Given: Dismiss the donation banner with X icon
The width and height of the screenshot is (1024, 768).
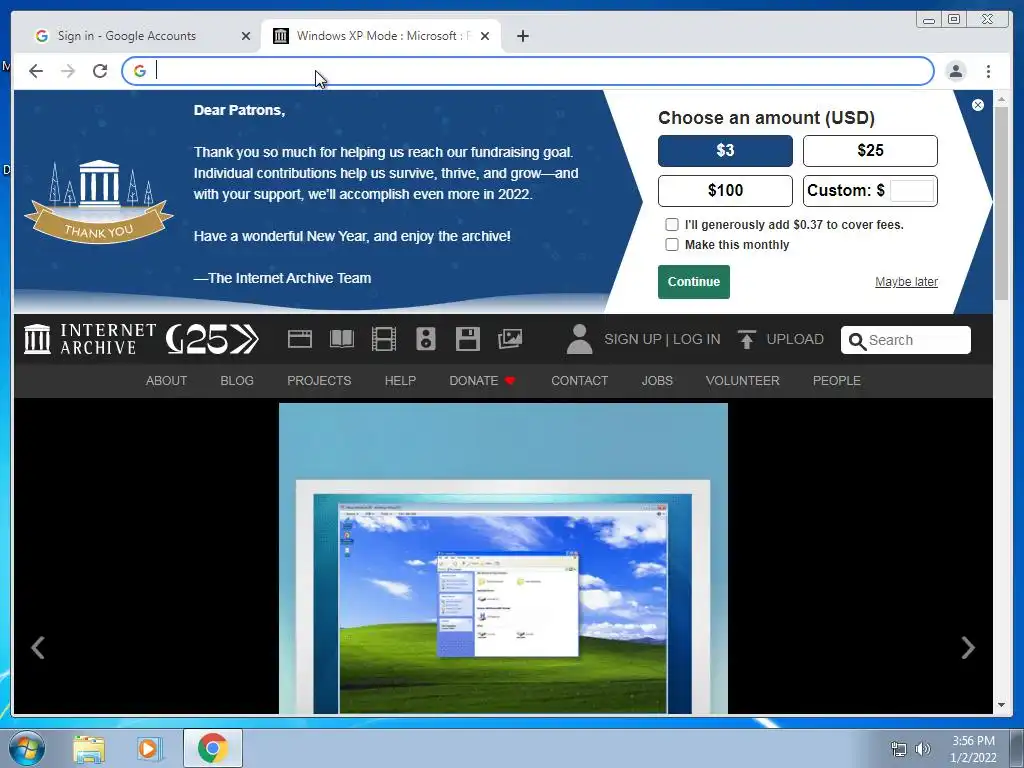Looking at the screenshot, I should 978,105.
